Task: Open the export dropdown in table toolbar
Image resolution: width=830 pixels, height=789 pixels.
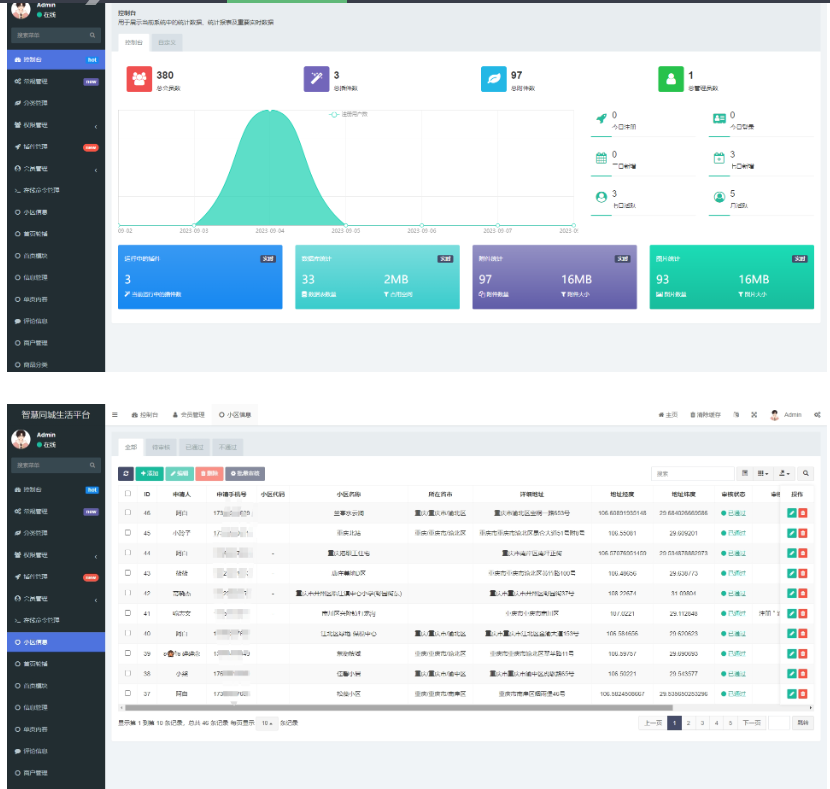Action: [x=784, y=473]
